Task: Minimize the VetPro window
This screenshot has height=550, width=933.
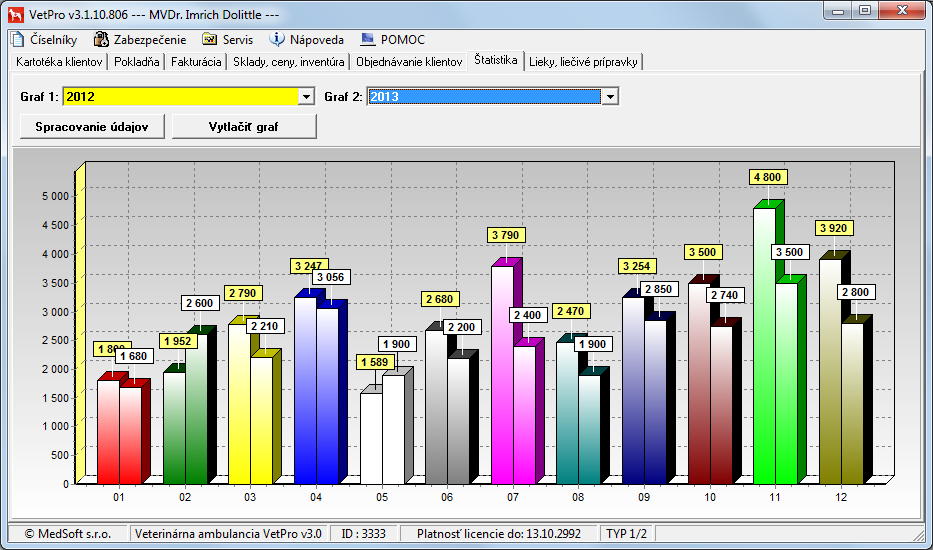Action: [x=839, y=11]
